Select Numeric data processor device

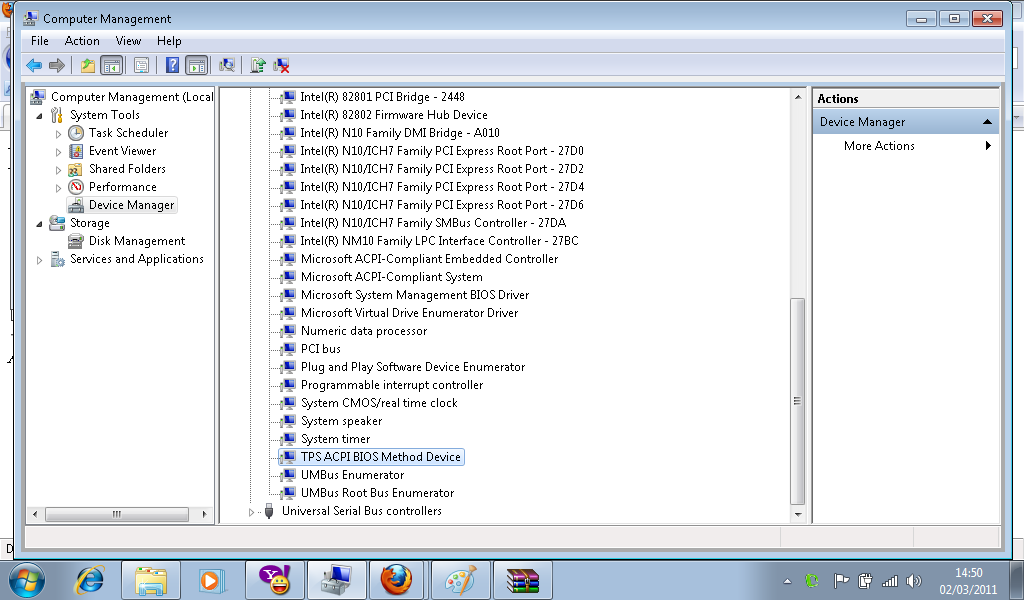(364, 331)
